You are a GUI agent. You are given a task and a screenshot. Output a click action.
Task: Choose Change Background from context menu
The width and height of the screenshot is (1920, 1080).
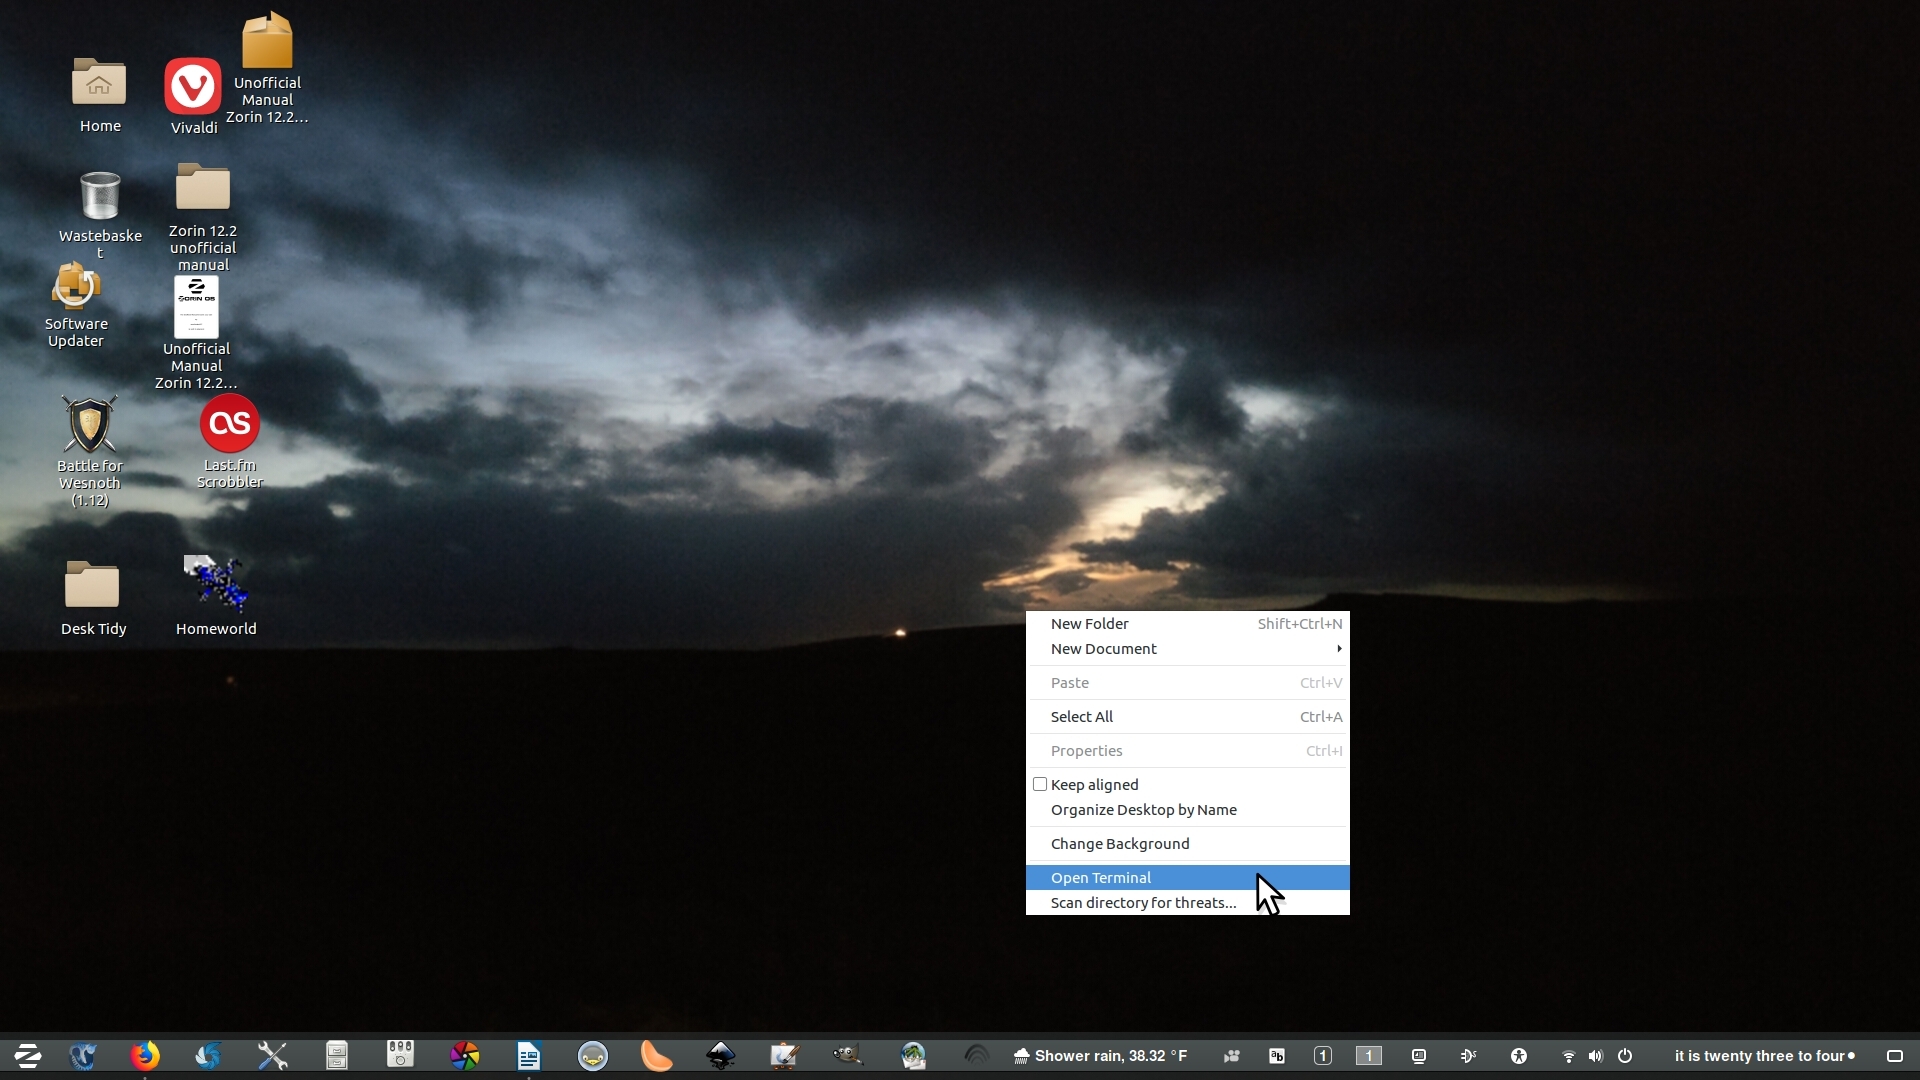click(1120, 844)
